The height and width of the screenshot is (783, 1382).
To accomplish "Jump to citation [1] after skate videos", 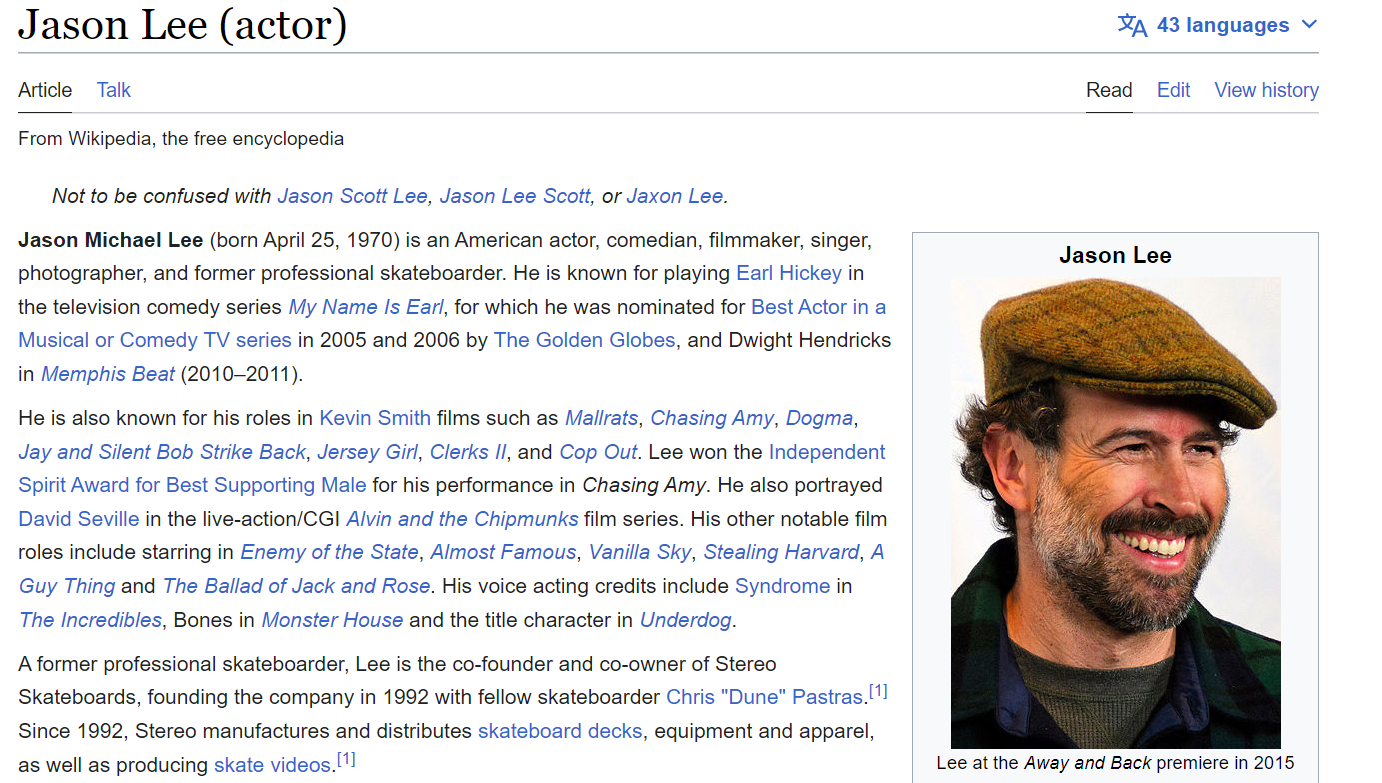I will point(346,760).
